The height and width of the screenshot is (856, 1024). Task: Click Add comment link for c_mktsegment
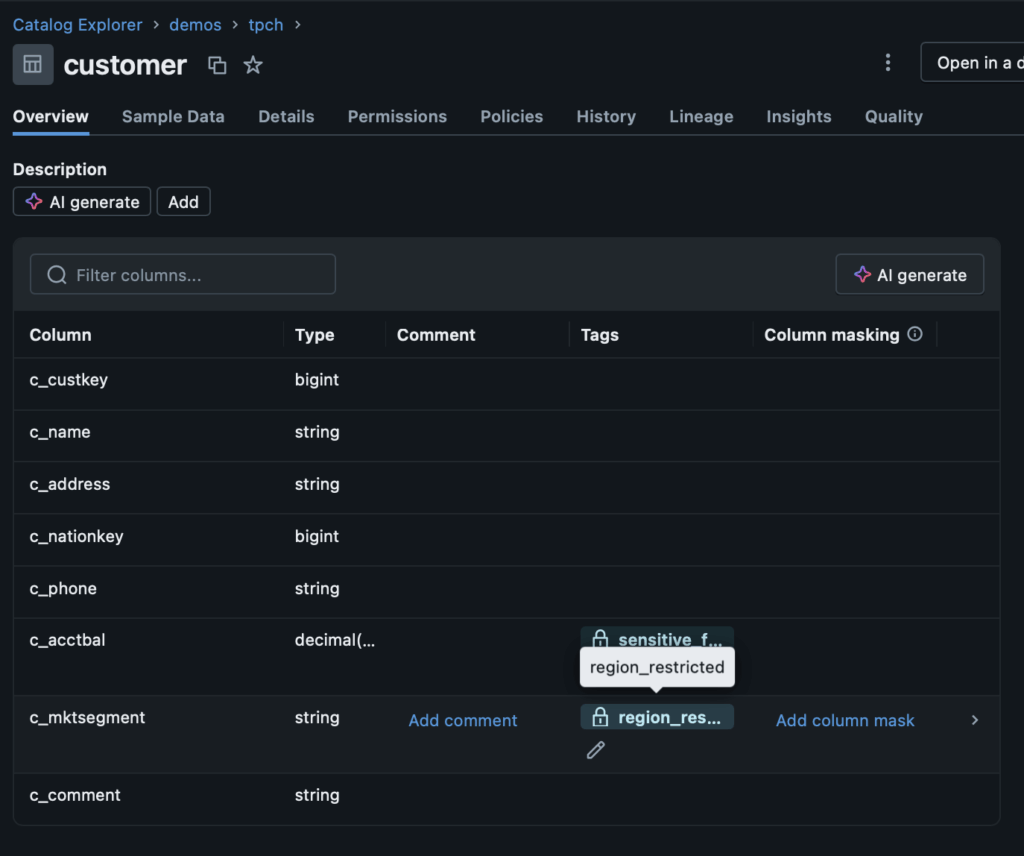[x=463, y=720]
